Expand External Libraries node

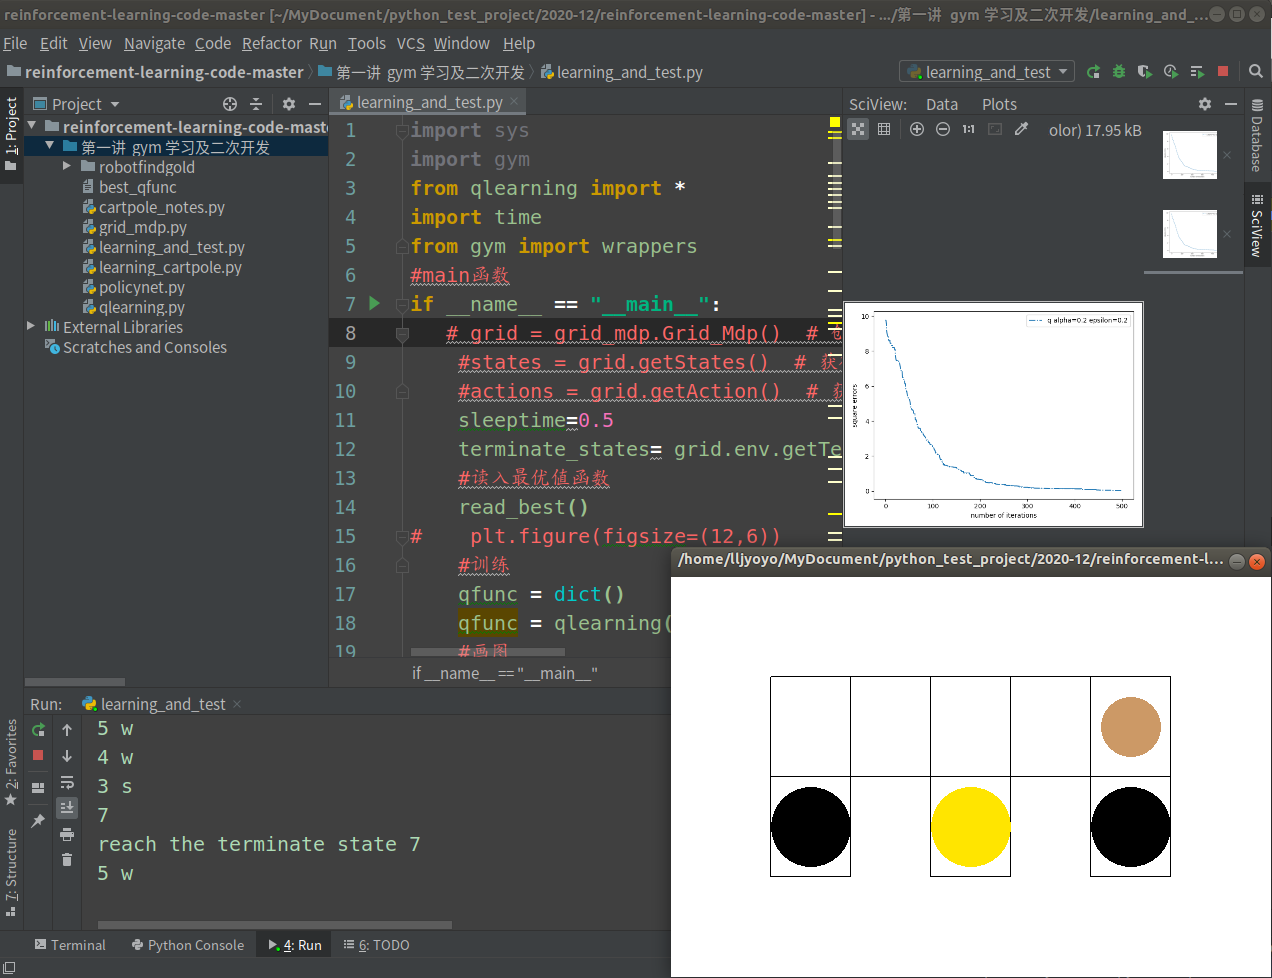point(31,327)
